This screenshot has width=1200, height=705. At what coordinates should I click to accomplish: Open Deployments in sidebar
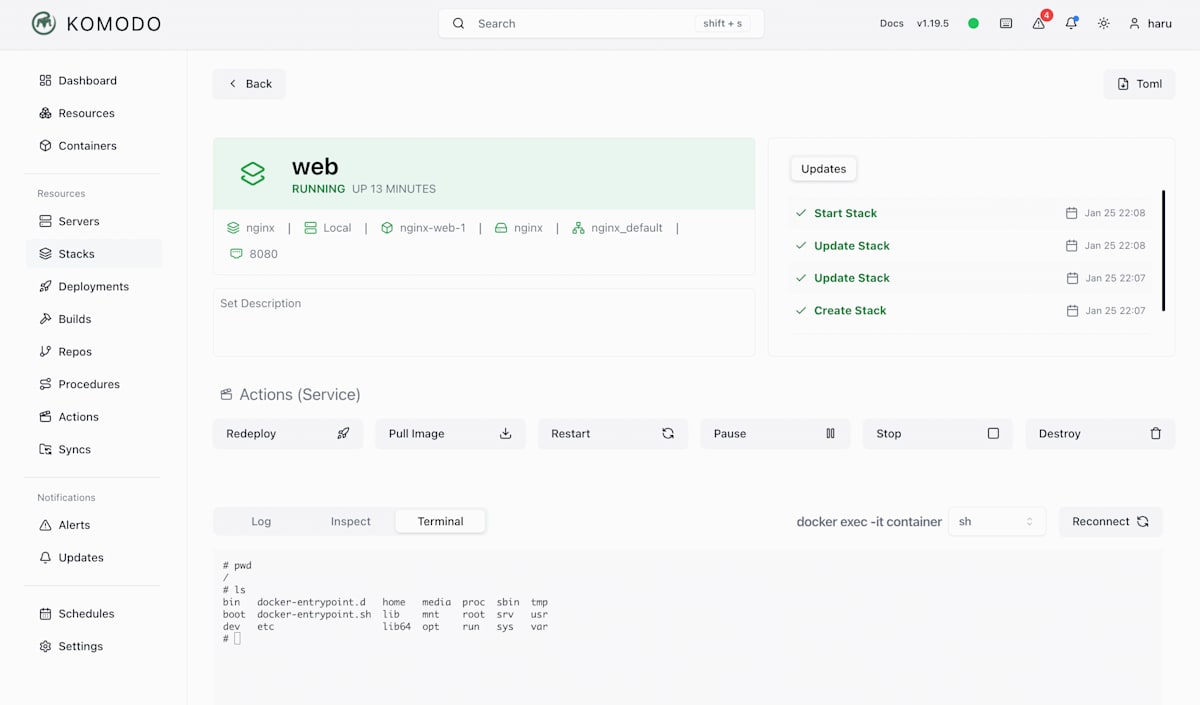click(94, 286)
